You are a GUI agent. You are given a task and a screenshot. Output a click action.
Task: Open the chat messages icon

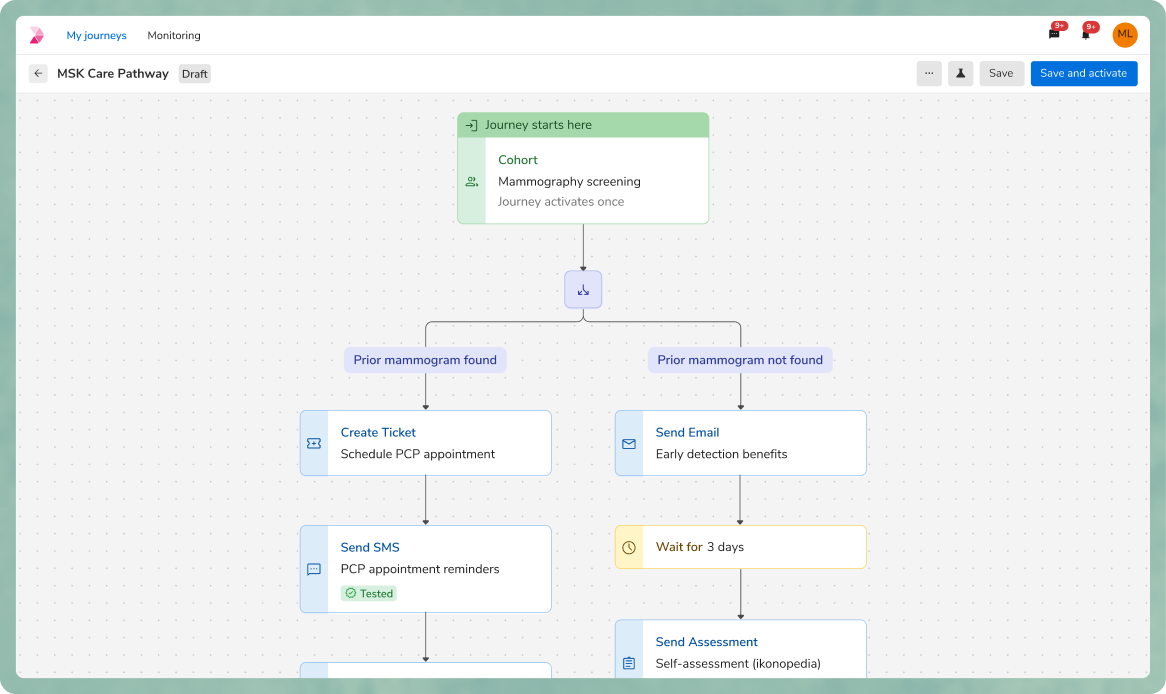click(1054, 33)
